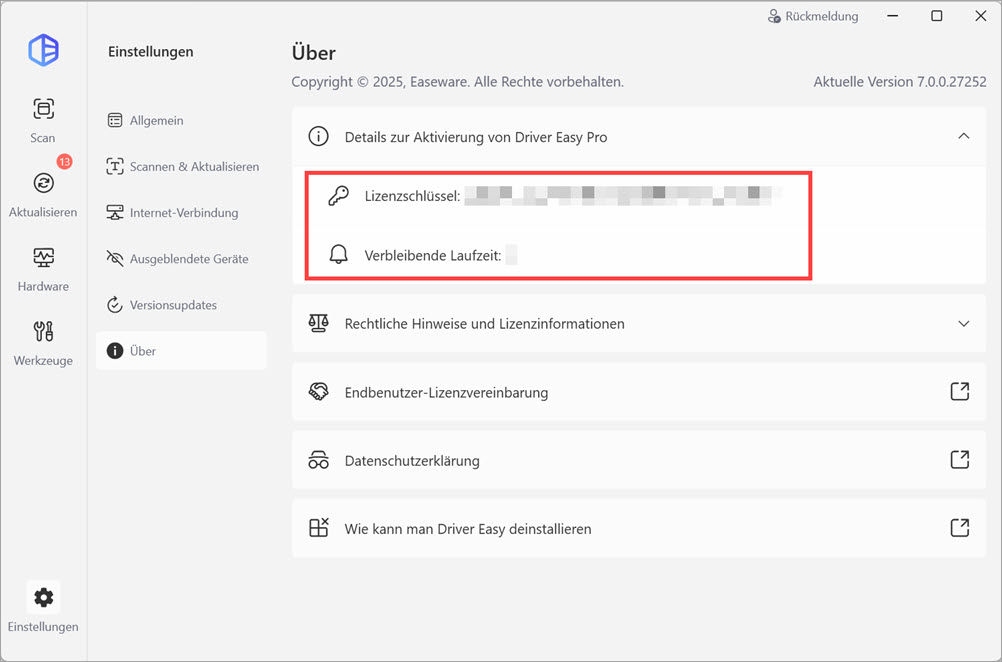Open Datenschutzerklärung link row
The width and height of the screenshot is (1002, 662).
click(x=639, y=460)
